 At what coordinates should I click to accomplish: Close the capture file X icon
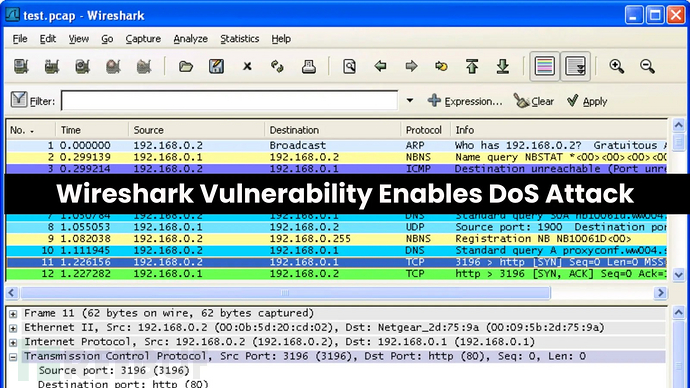point(247,66)
